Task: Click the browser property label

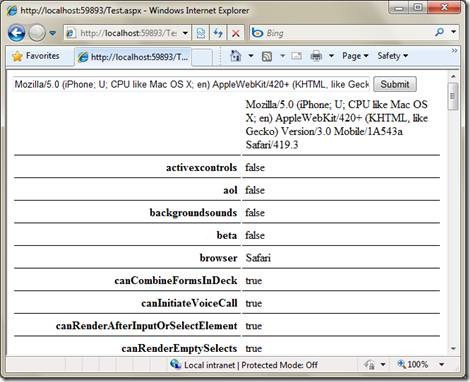Action: point(218,258)
